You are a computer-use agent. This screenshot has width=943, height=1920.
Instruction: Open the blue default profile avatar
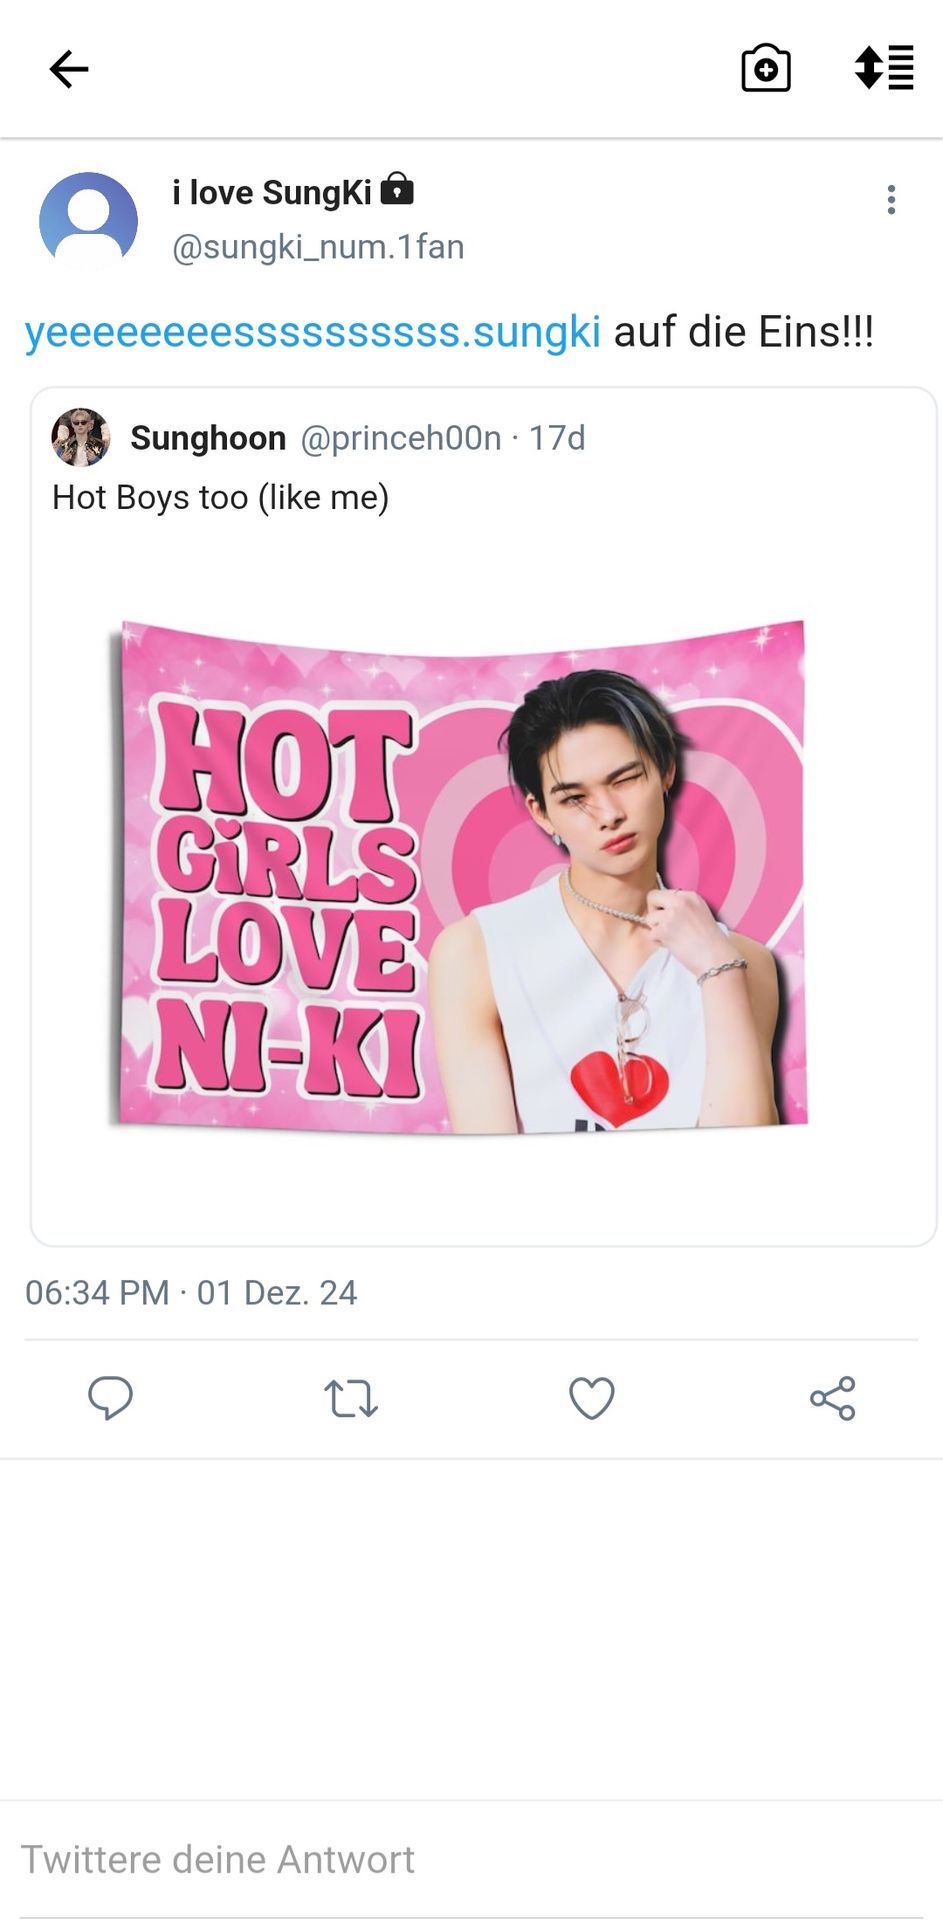(88, 220)
